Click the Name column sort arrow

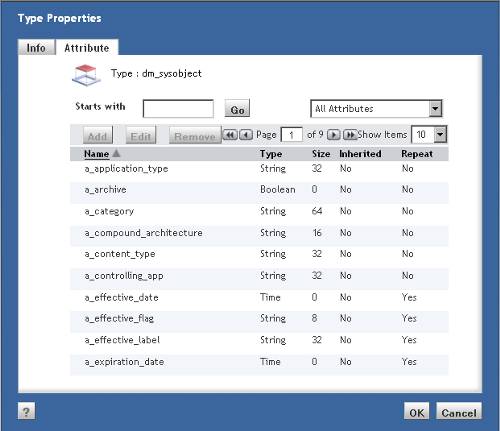click(116, 153)
